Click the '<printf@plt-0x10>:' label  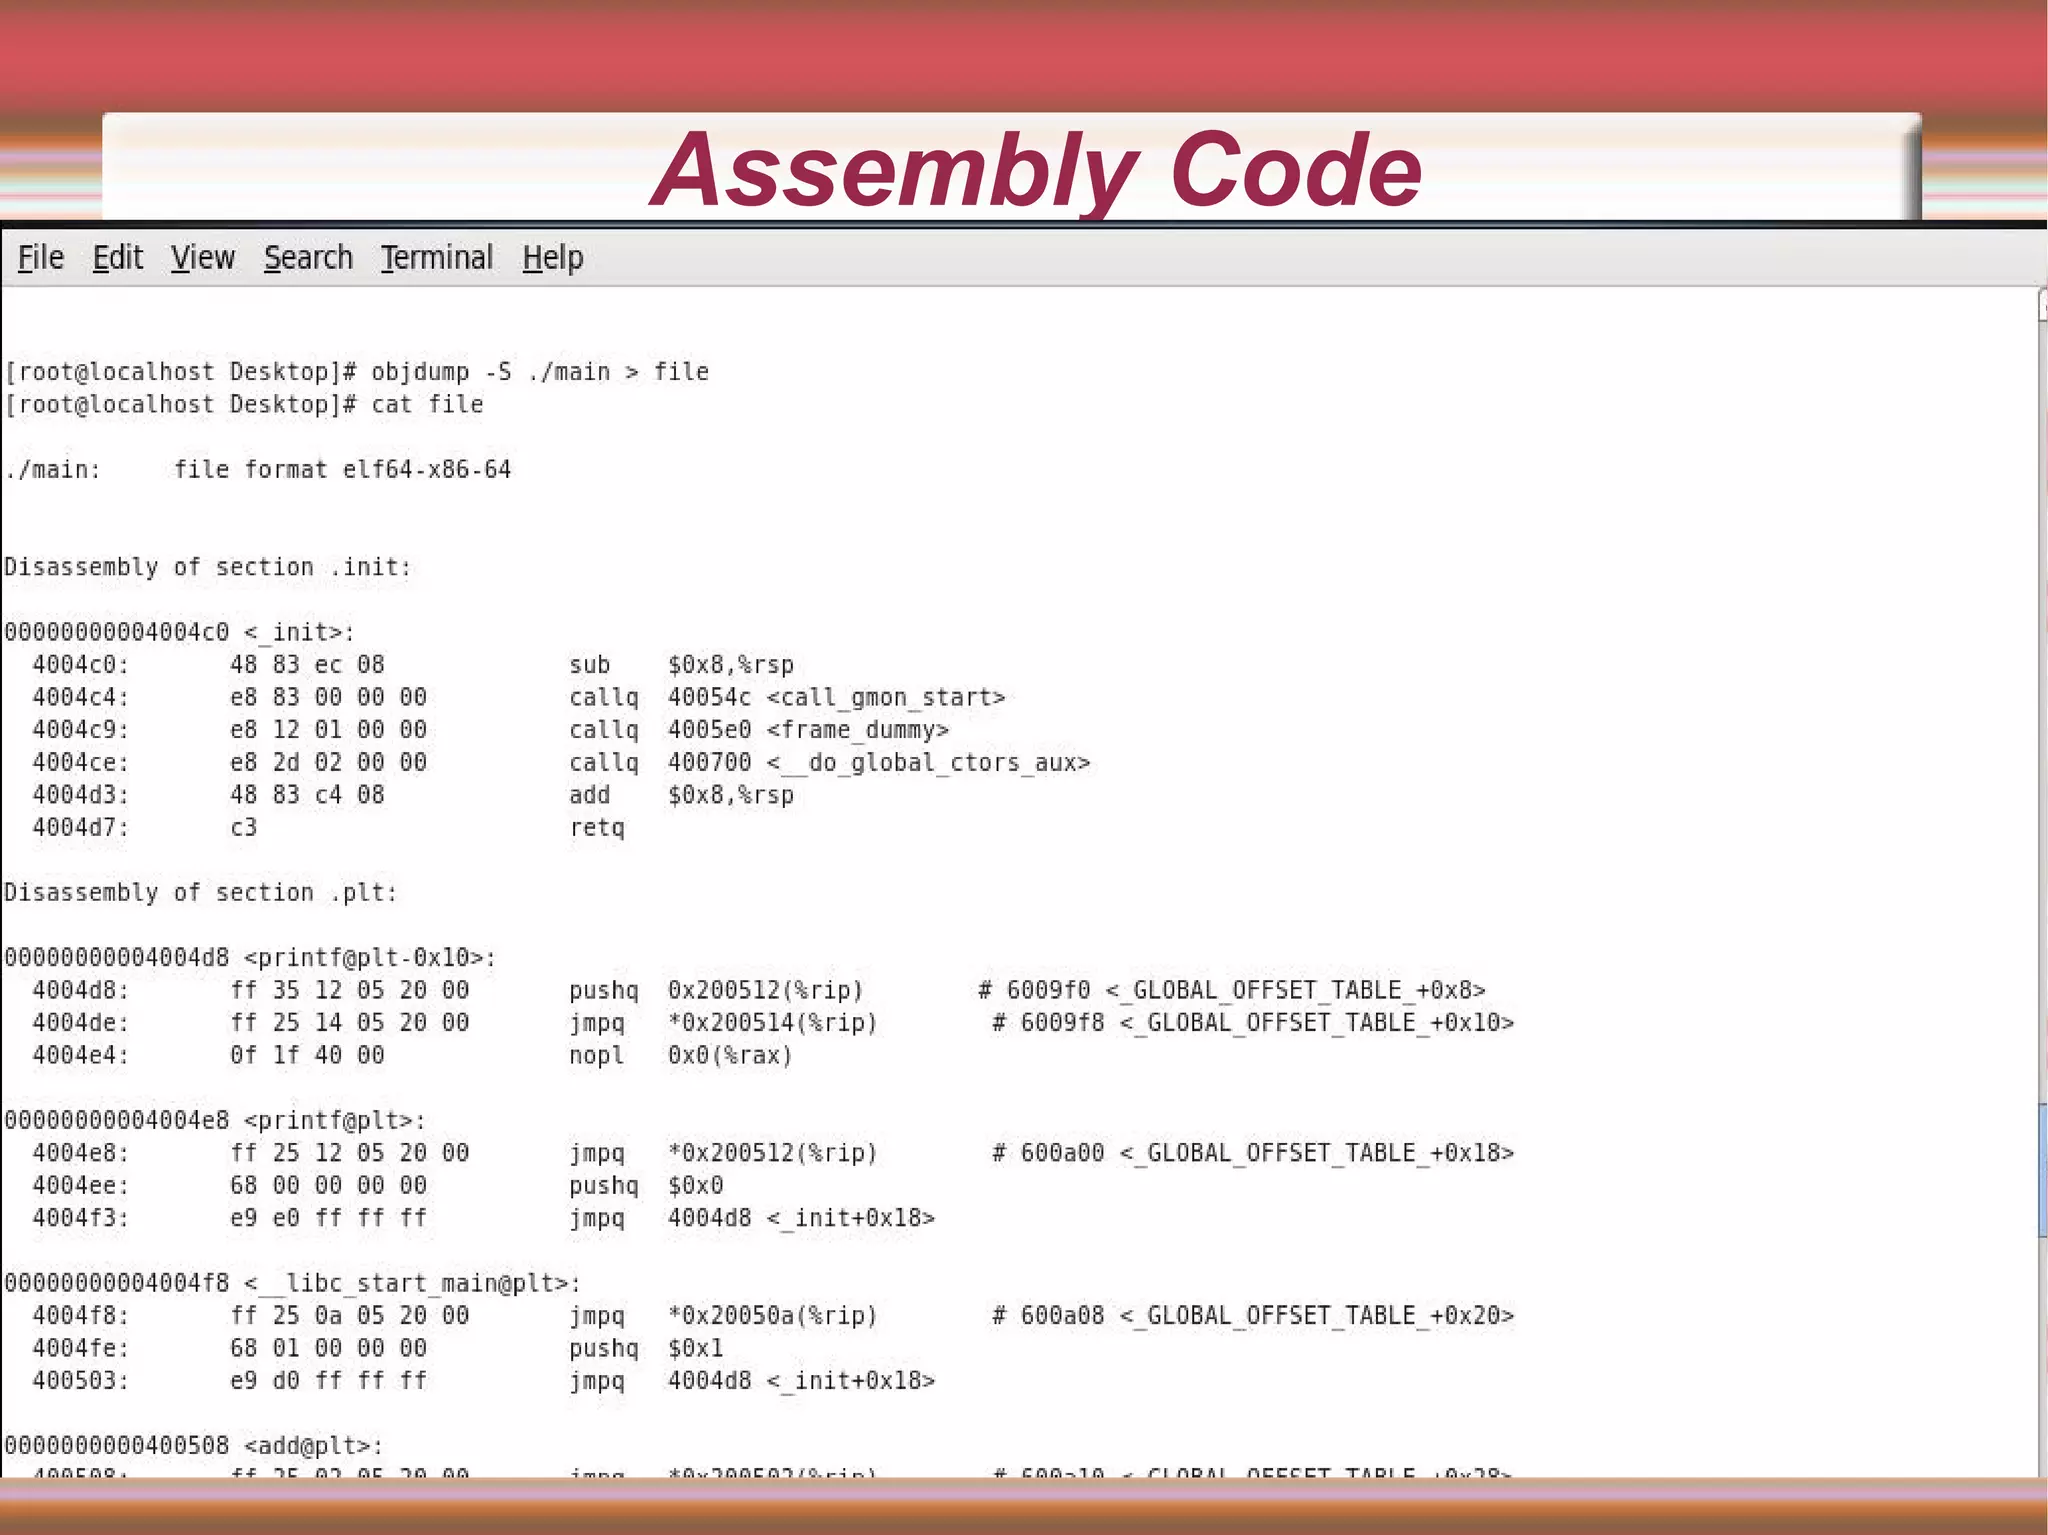pos(370,957)
